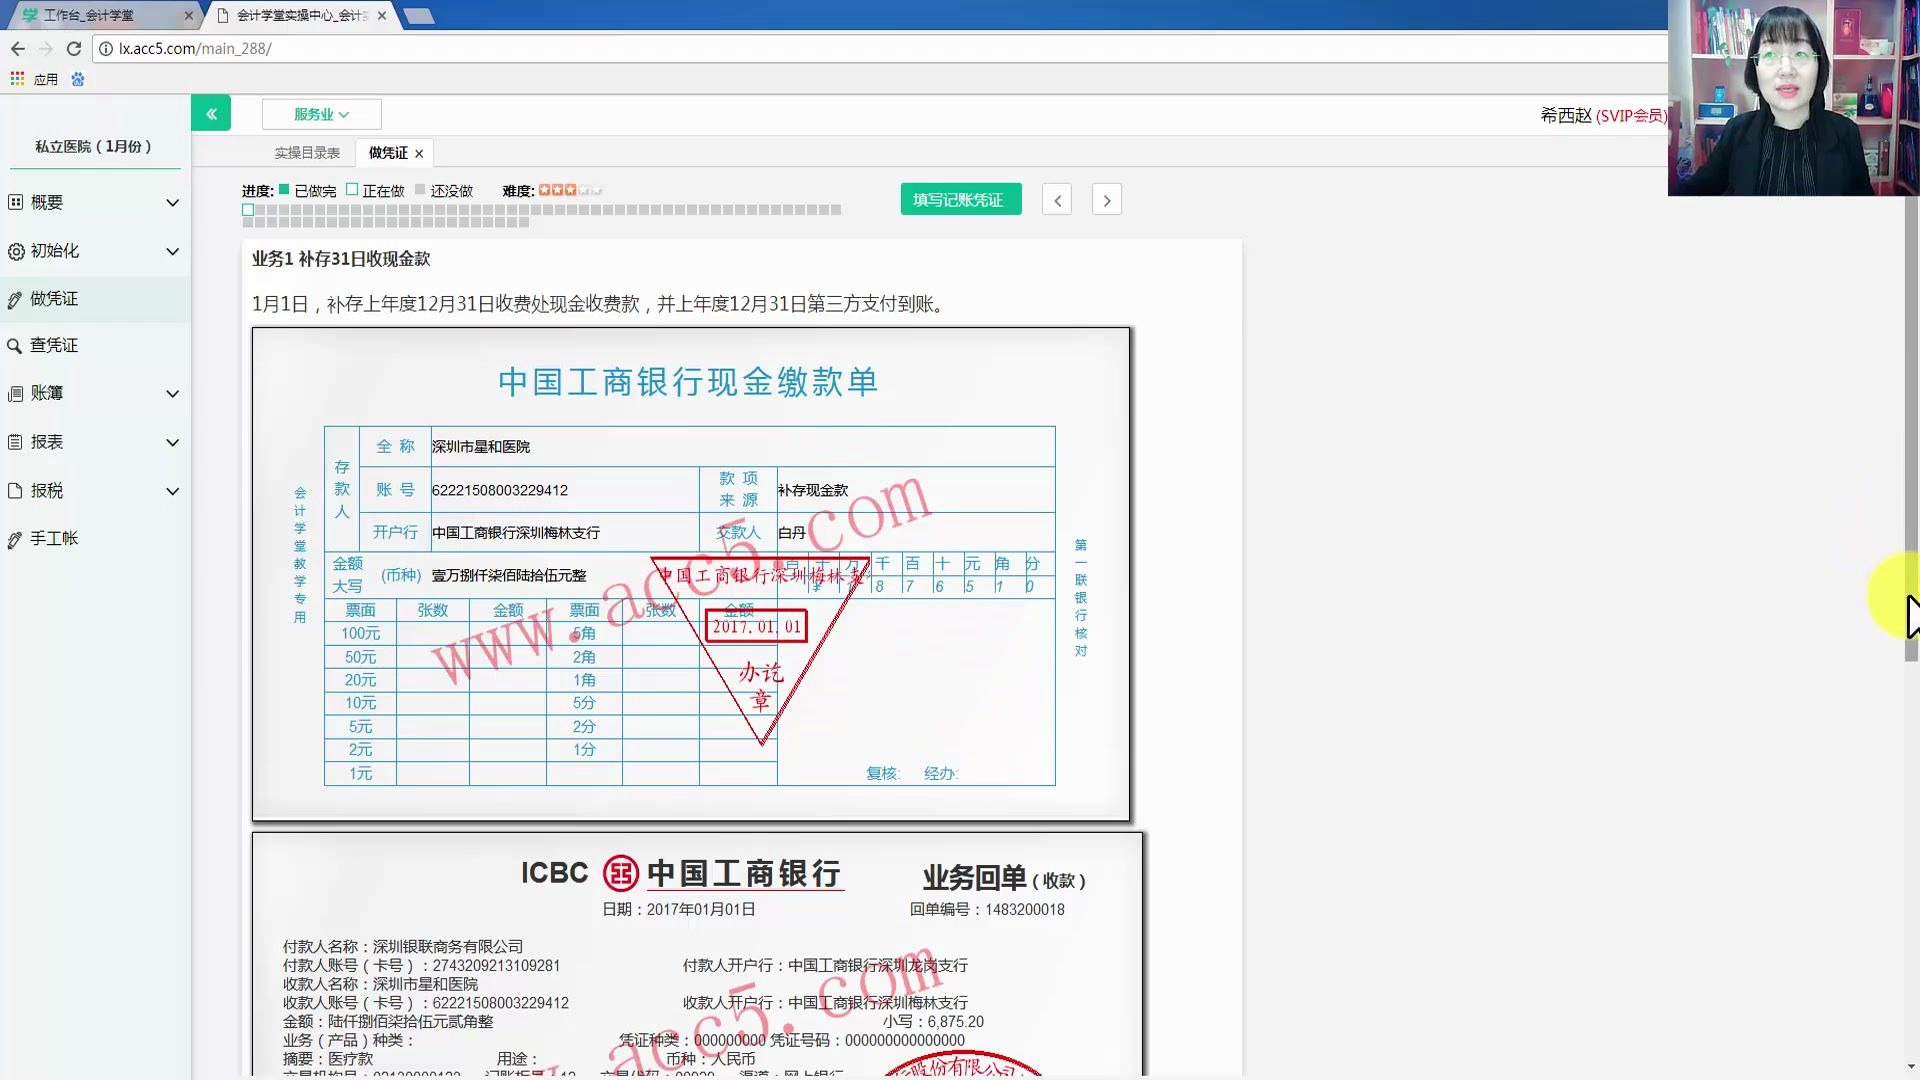Close the 会计学堂实操中心 browser tab
This screenshot has height=1080, width=1920.
pos(382,15)
